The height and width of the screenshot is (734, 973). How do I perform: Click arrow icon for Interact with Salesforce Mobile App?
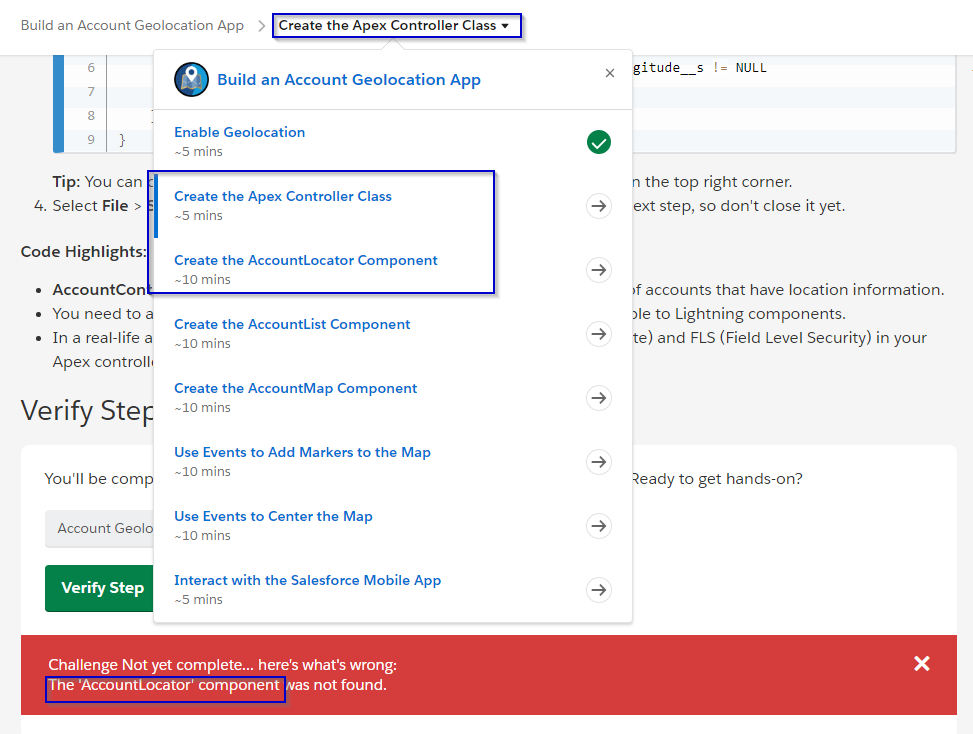(x=598, y=590)
